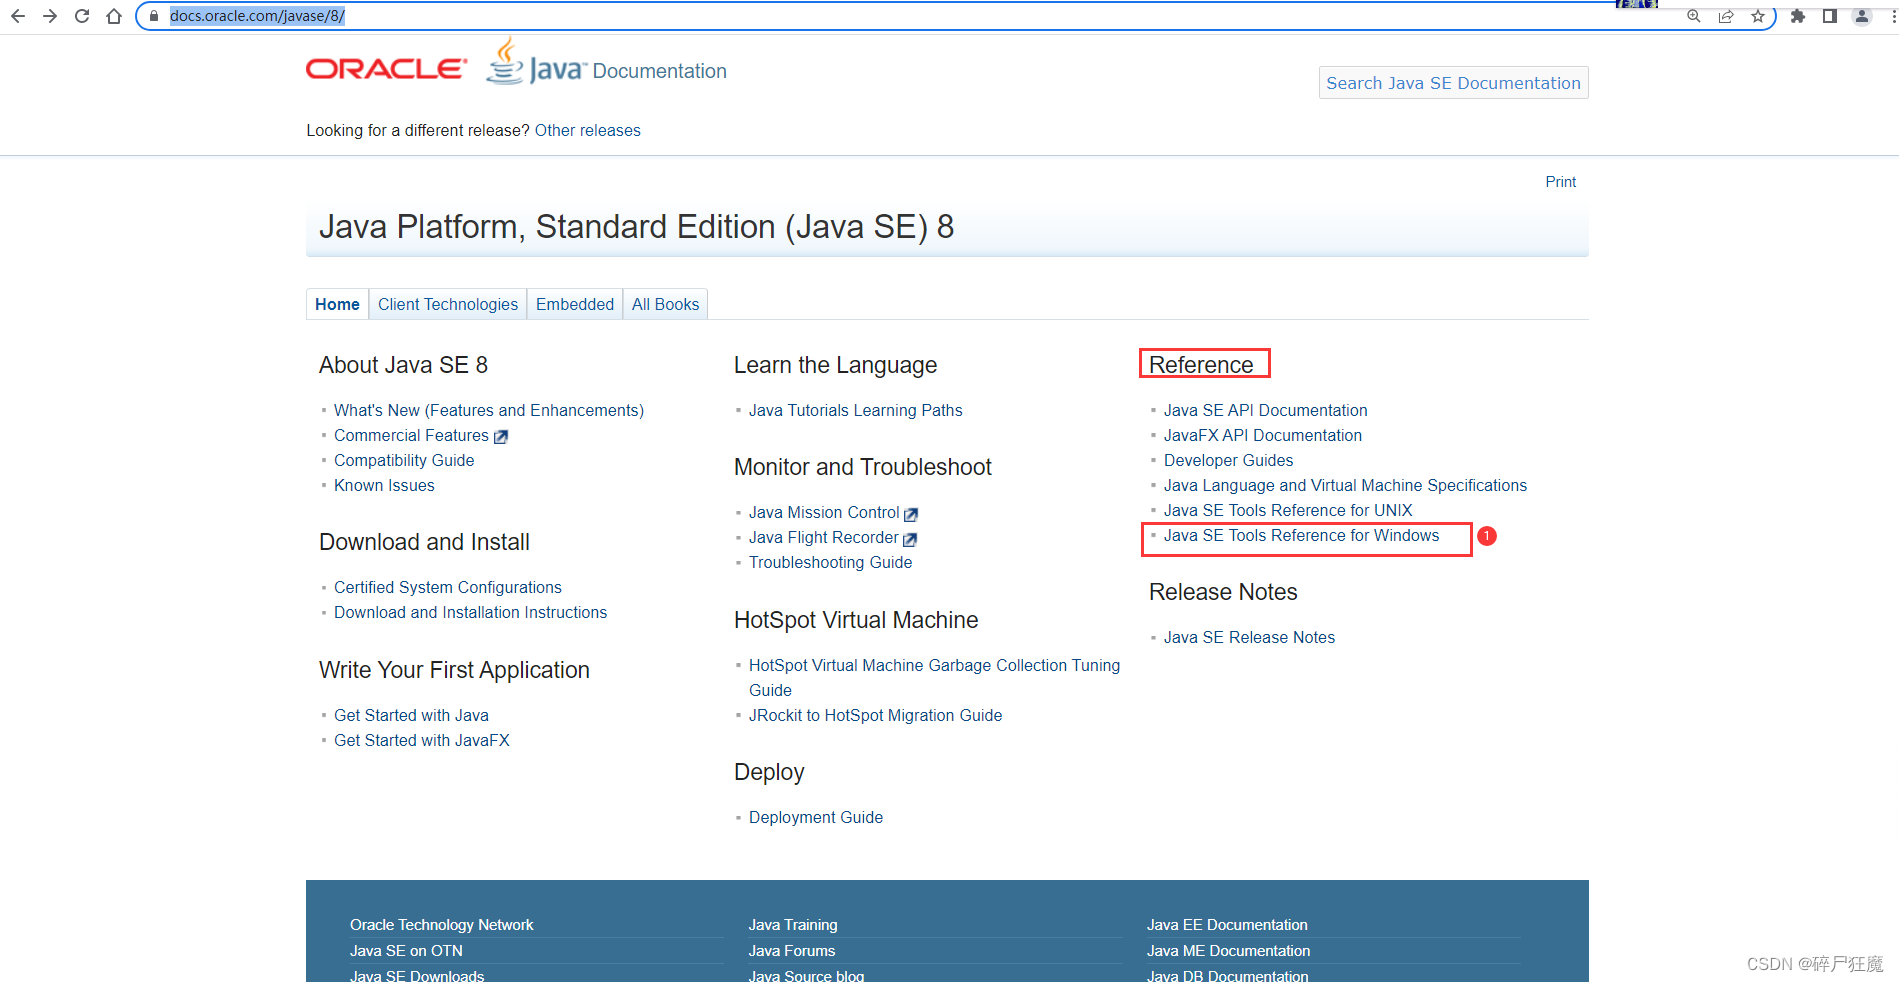The height and width of the screenshot is (982, 1899).
Task: Open browser extensions puzzle icon
Action: pos(1798,16)
